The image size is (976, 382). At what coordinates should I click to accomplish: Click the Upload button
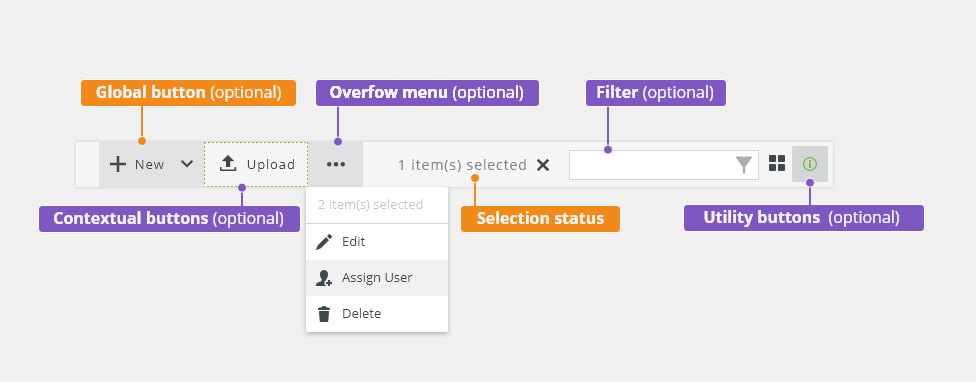pos(256,164)
